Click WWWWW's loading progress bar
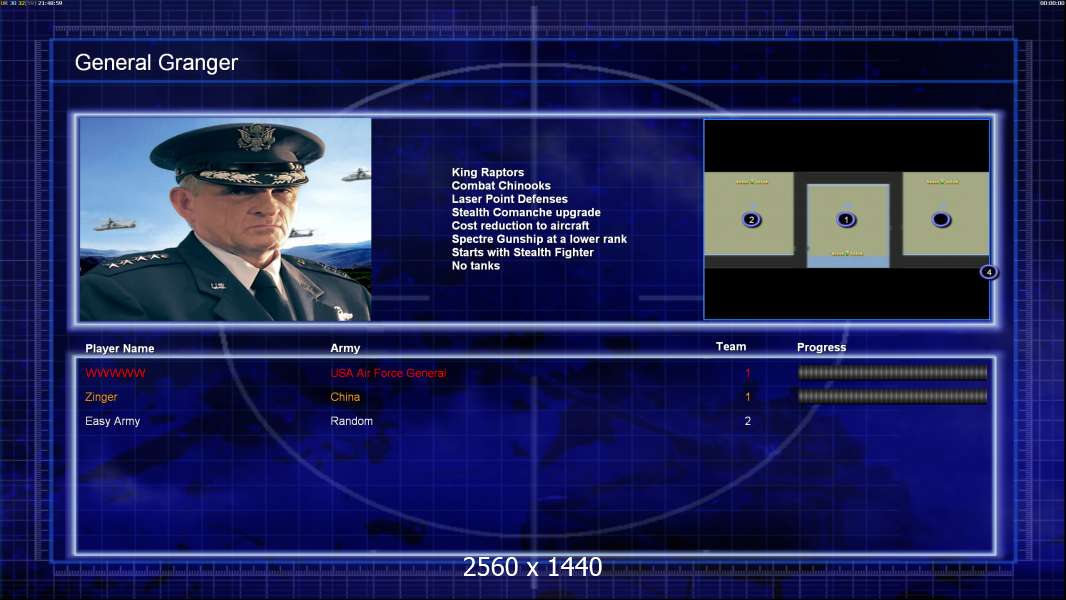This screenshot has width=1066, height=600. 893,372
